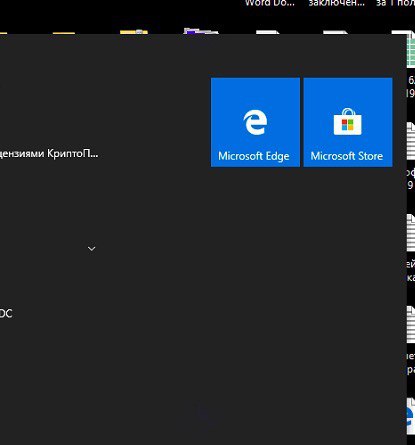Select the desktop item labeled "Word Do..."
This screenshot has width=415, height=445.
coord(270,3)
